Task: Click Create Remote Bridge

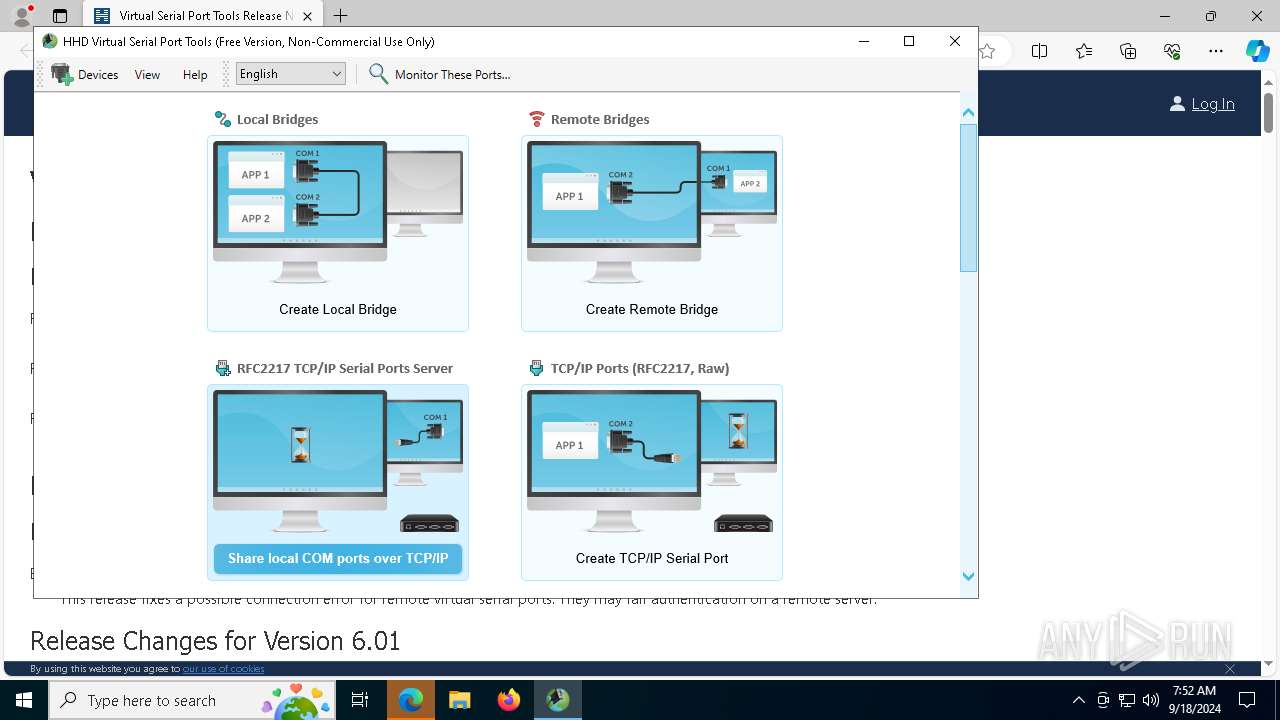Action: pos(652,309)
